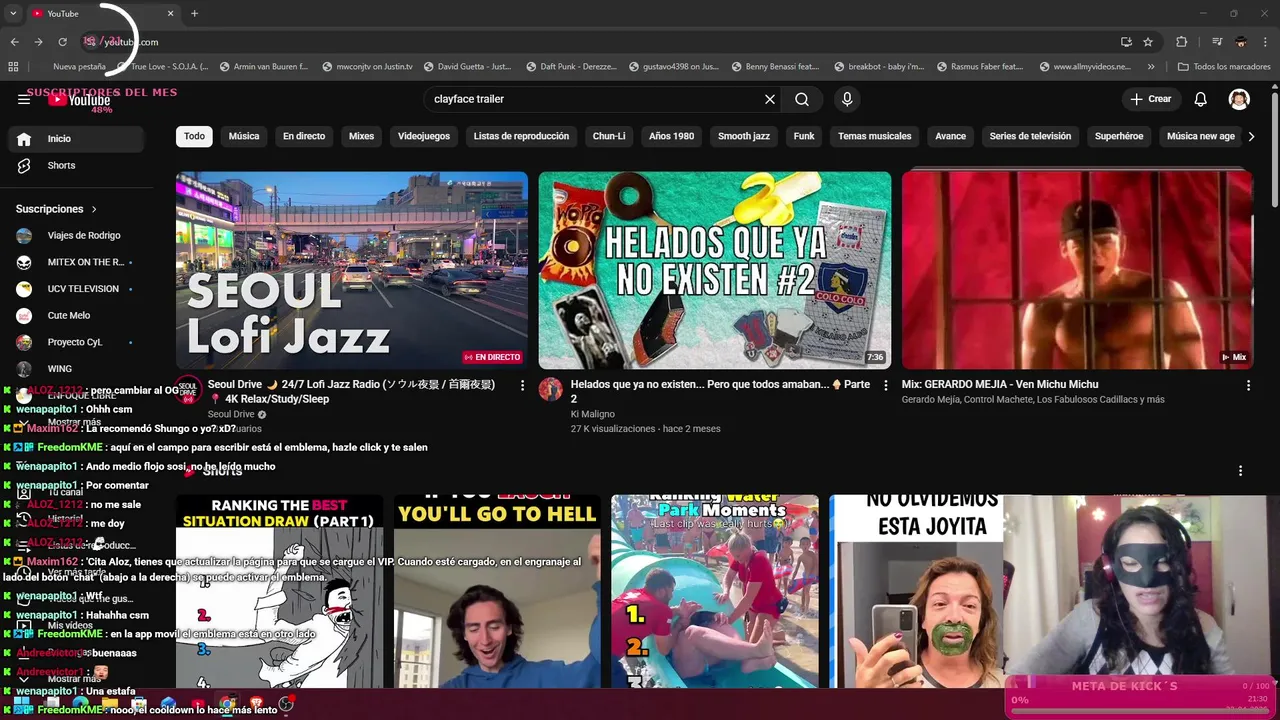Select the Superhéroe filter chip

tap(1119, 136)
